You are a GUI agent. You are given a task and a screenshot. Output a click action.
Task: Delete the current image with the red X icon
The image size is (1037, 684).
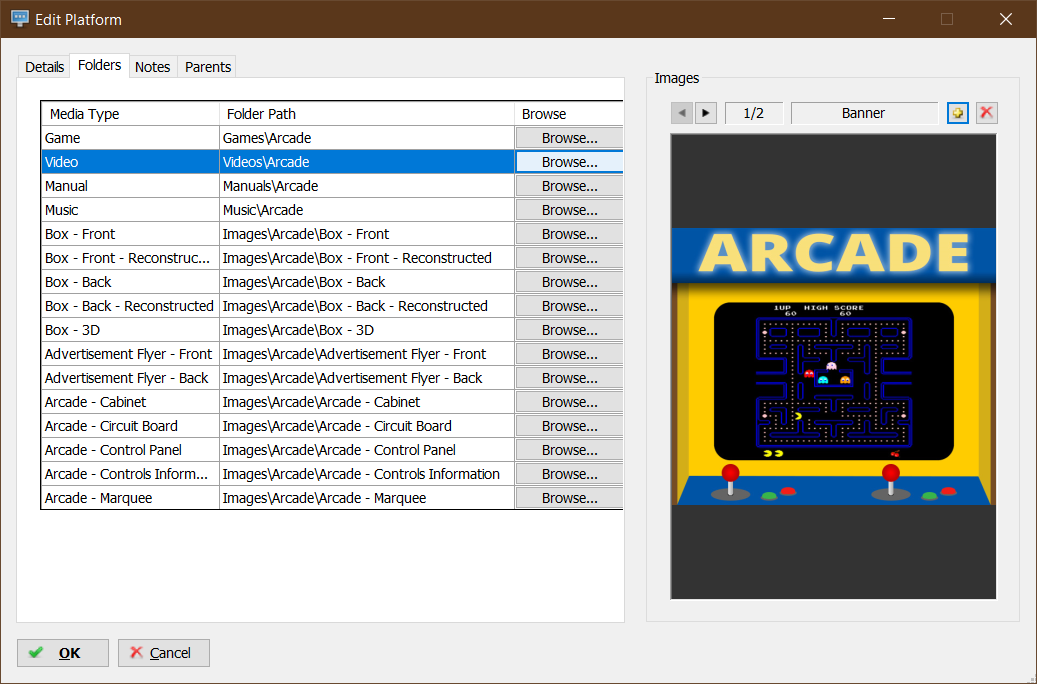pos(986,113)
